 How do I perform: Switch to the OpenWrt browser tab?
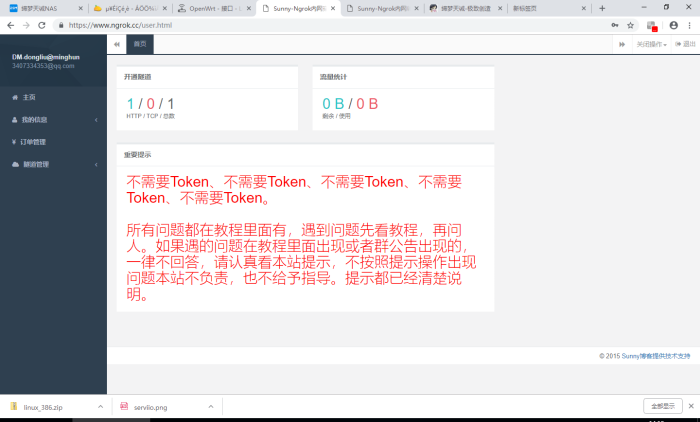click(x=209, y=7)
